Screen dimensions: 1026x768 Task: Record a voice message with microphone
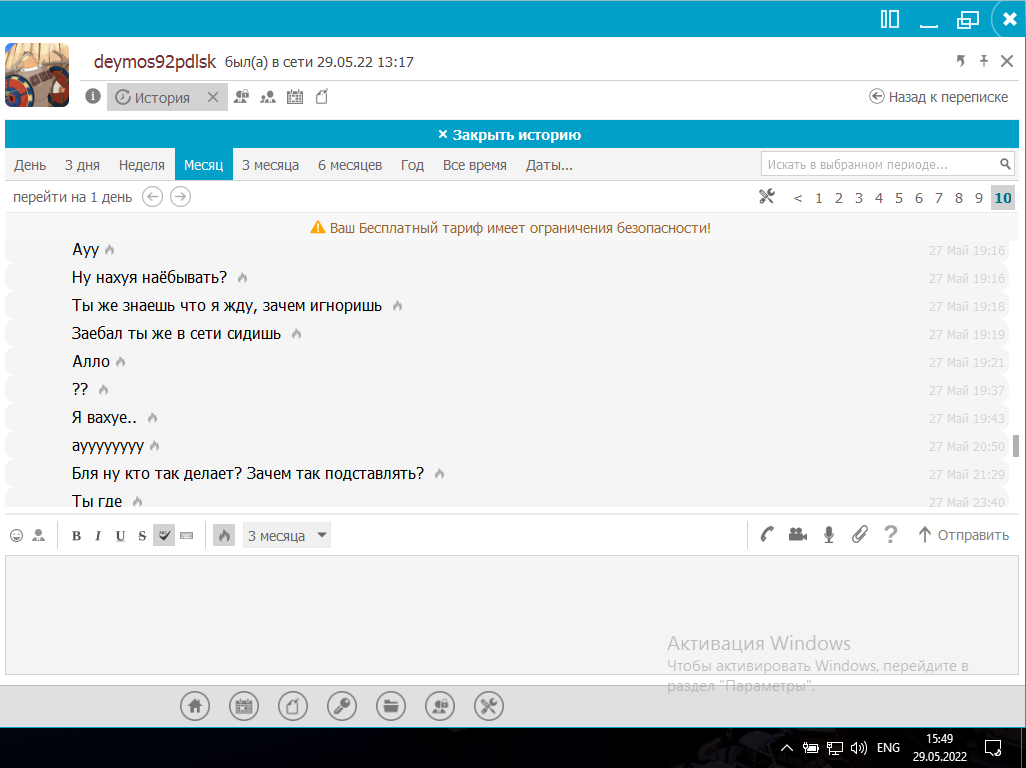coord(828,534)
